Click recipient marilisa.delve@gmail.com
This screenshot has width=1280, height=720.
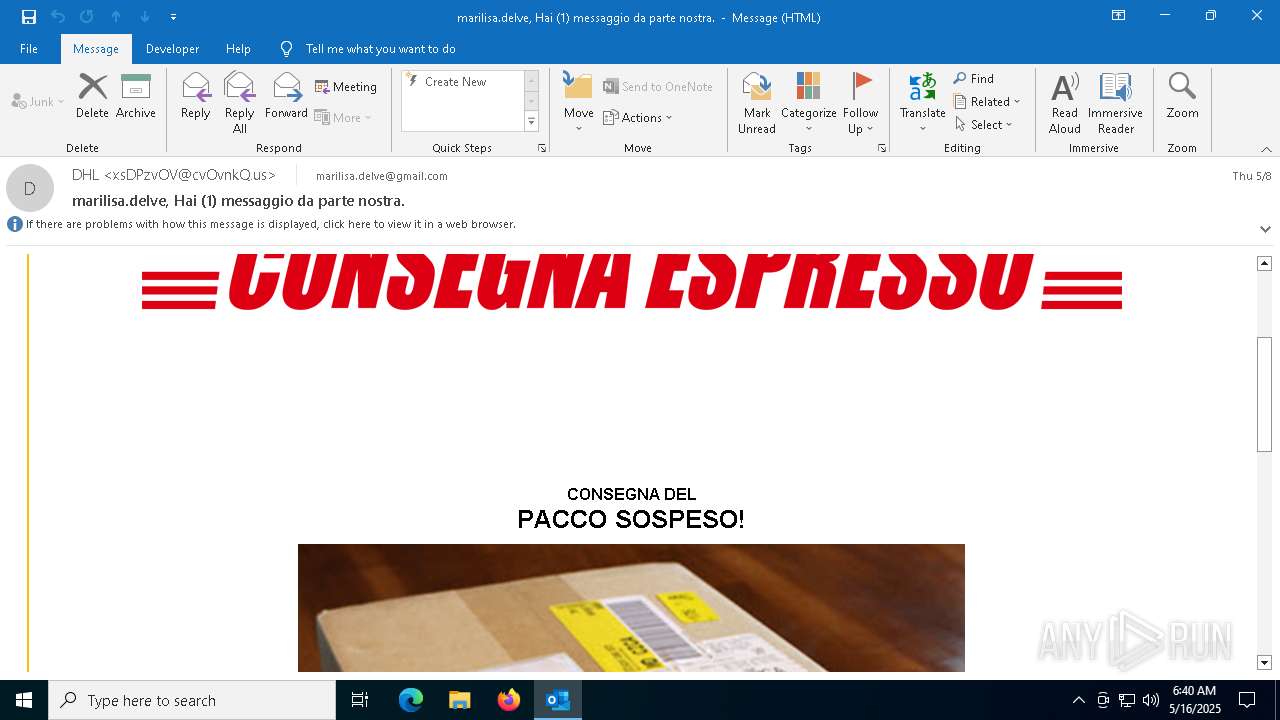[x=382, y=176]
